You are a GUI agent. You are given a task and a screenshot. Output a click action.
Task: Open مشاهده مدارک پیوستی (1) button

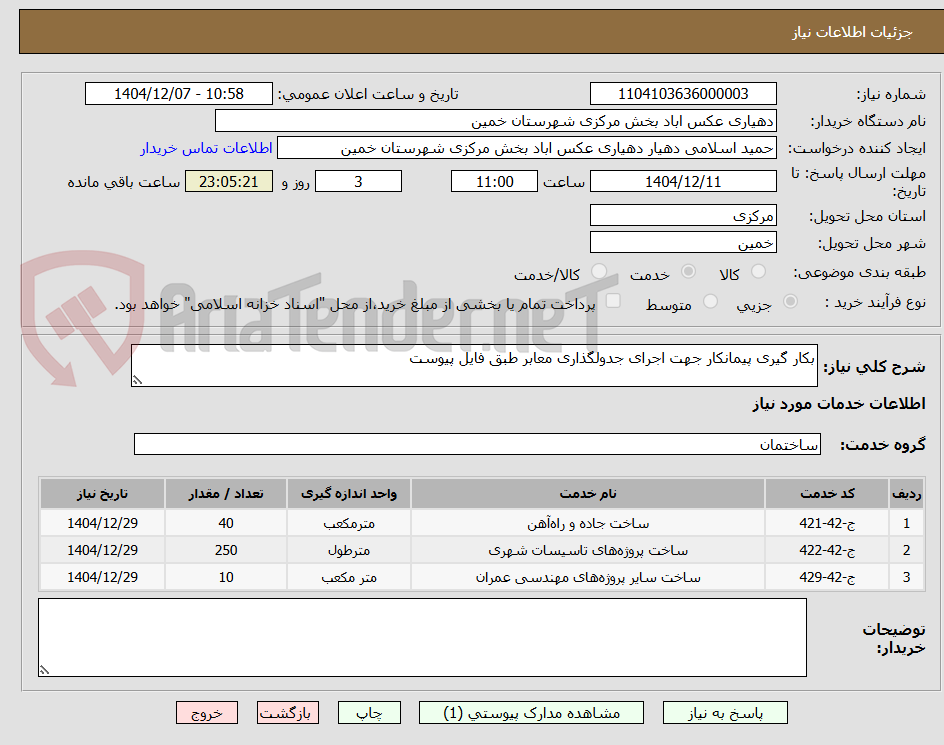(x=531, y=713)
